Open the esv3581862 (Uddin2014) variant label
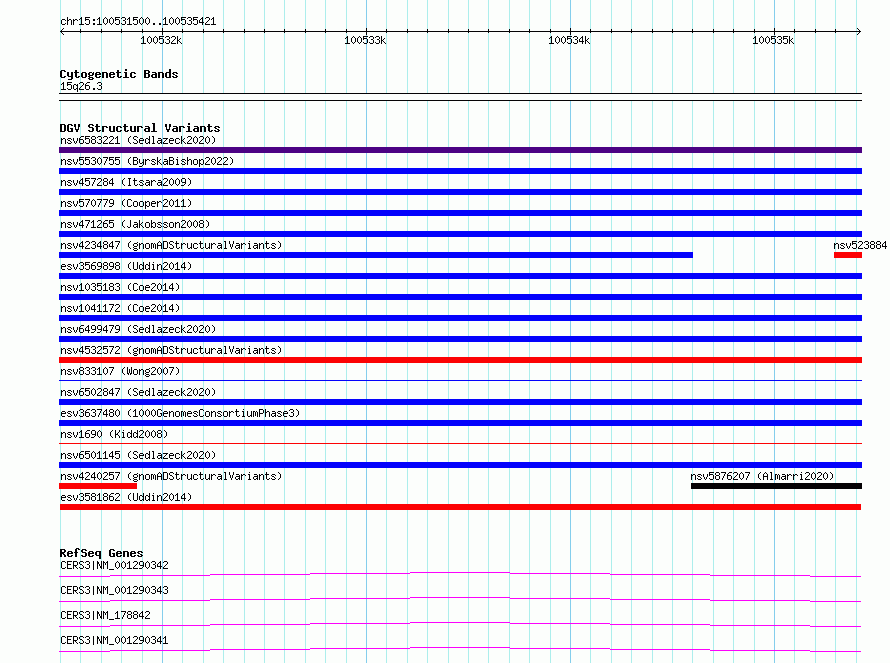Viewport: 890px width, 663px height. click(125, 497)
